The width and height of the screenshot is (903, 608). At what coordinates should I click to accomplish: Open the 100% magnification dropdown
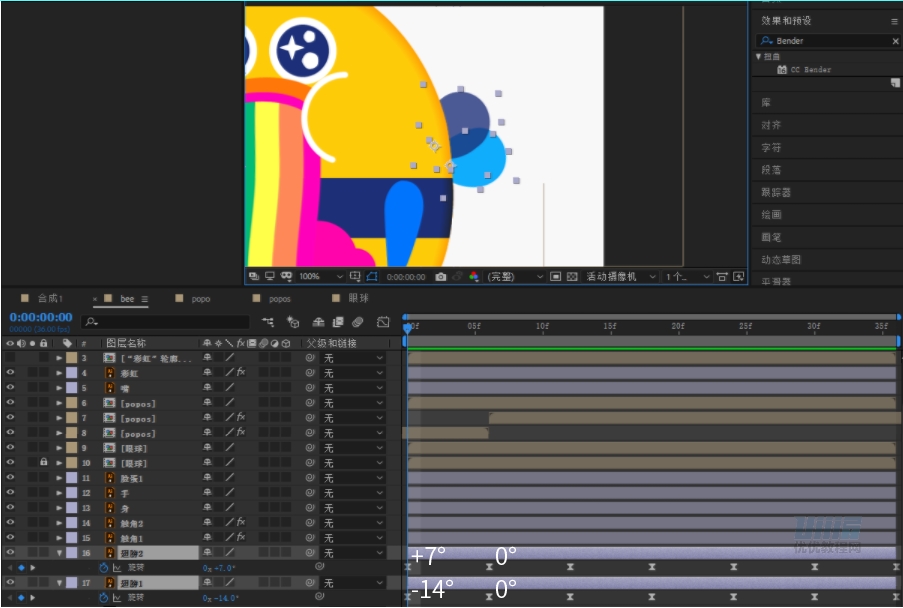point(320,277)
